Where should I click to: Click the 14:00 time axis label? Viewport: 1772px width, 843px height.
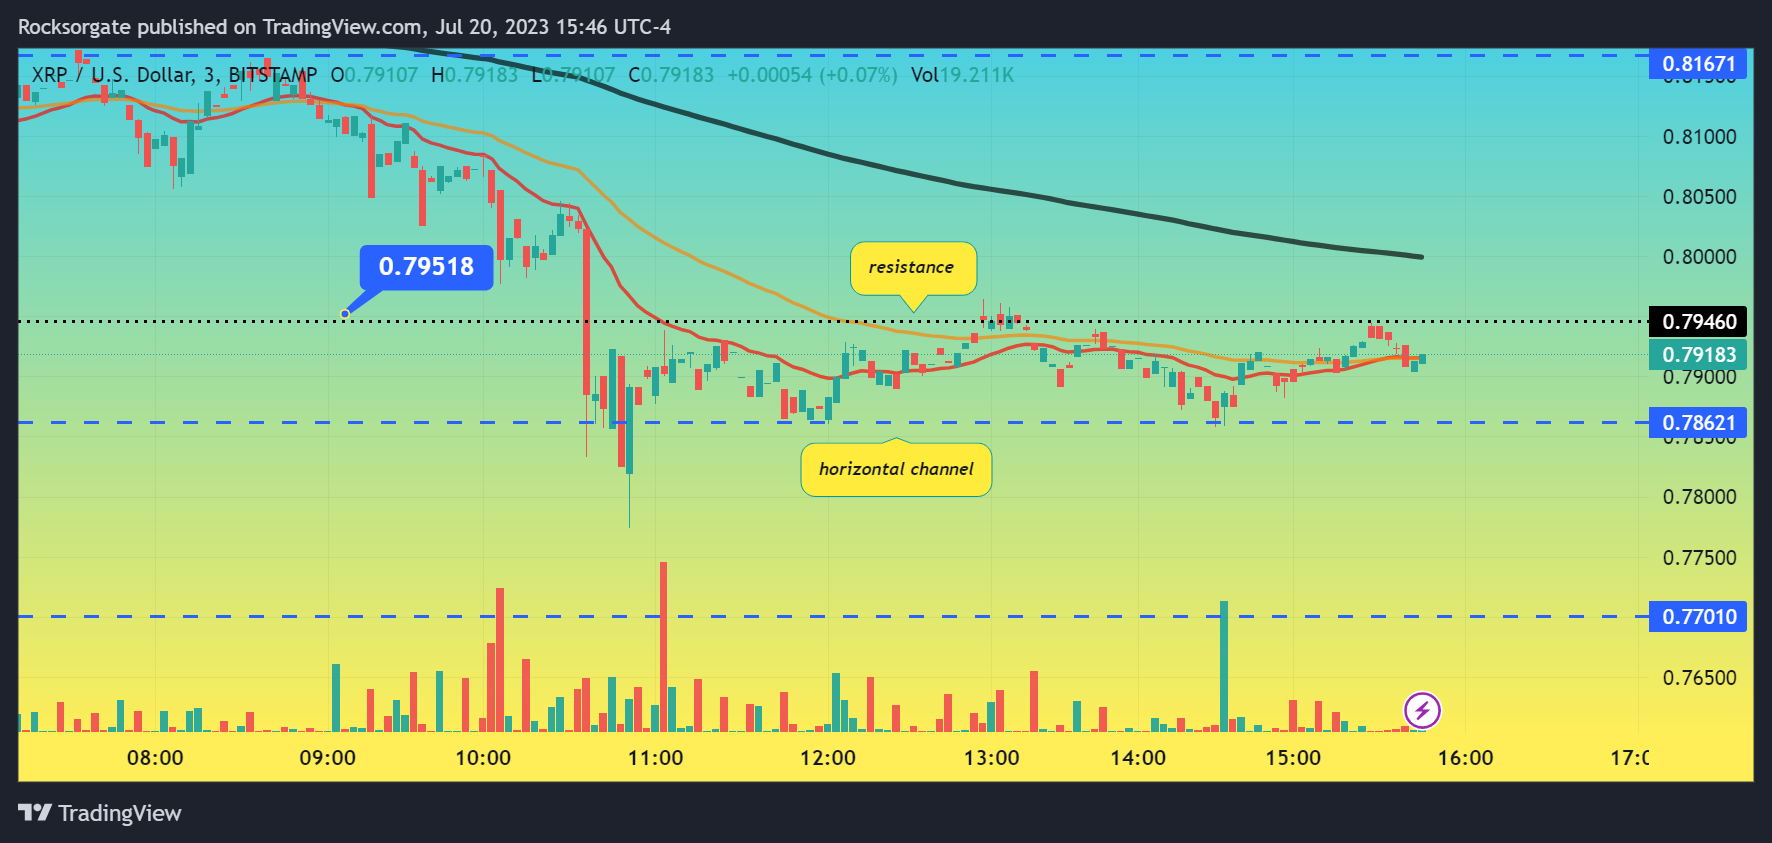(1138, 758)
